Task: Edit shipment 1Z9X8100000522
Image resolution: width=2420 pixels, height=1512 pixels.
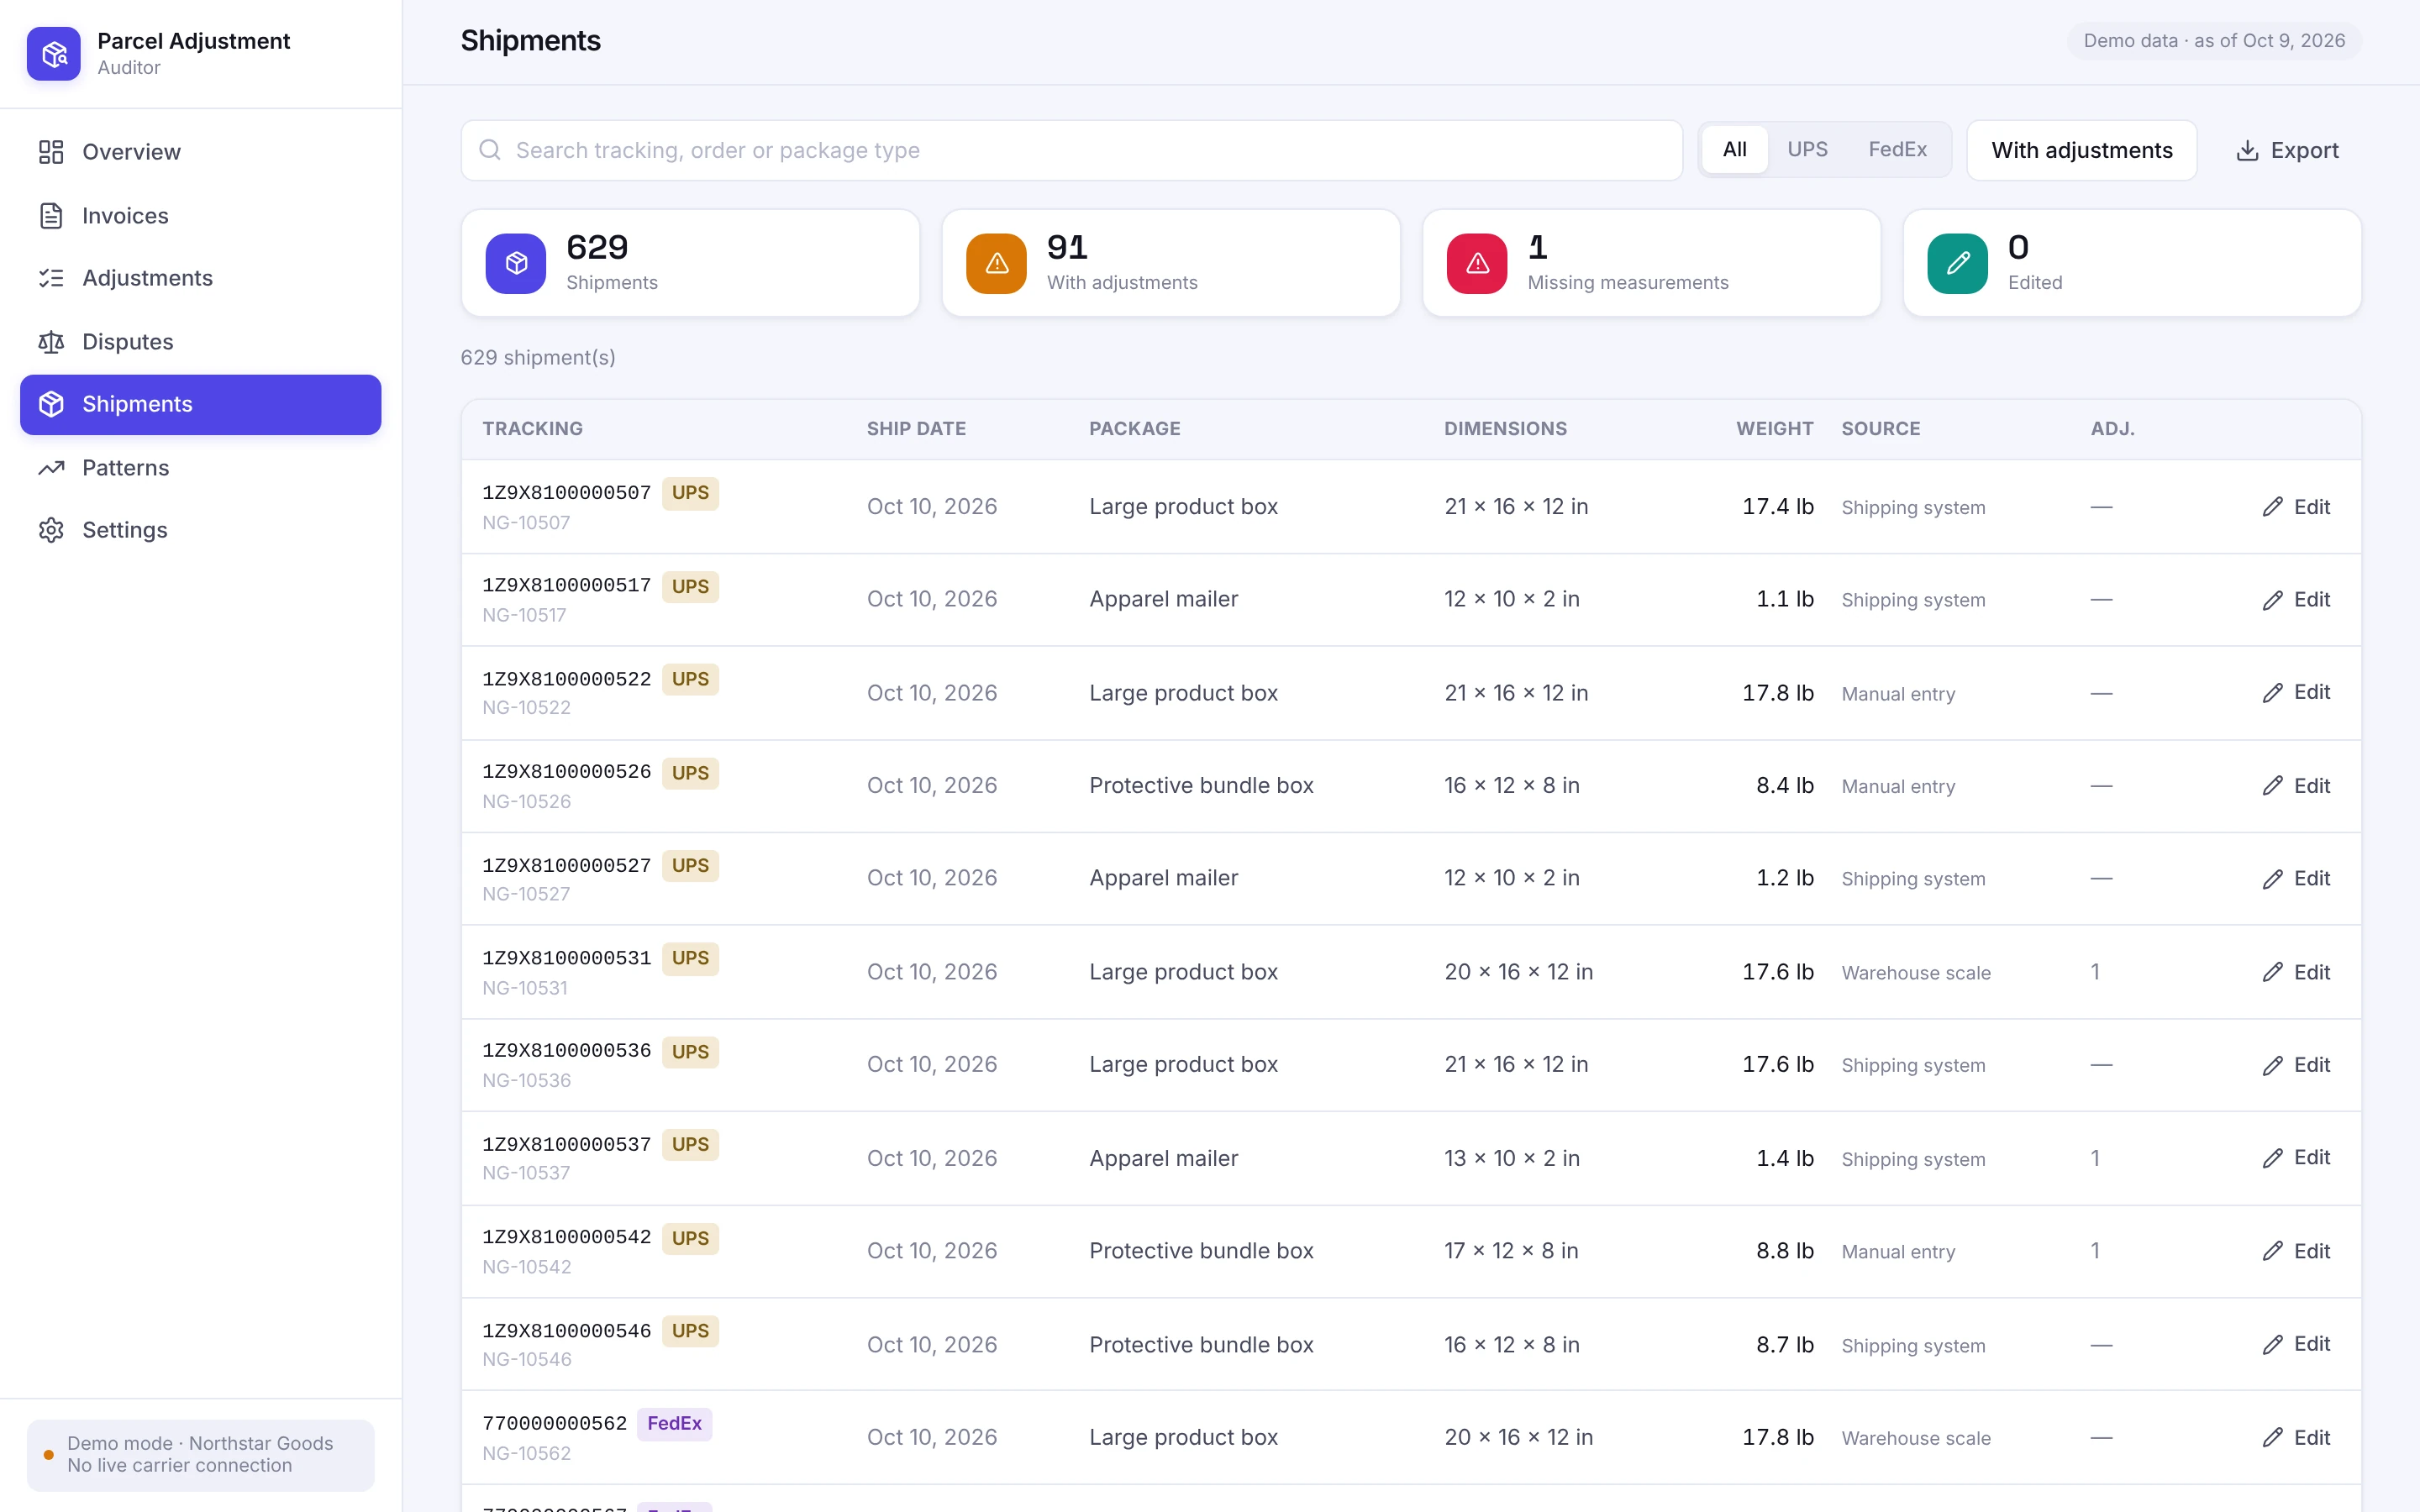Action: click(x=2296, y=692)
